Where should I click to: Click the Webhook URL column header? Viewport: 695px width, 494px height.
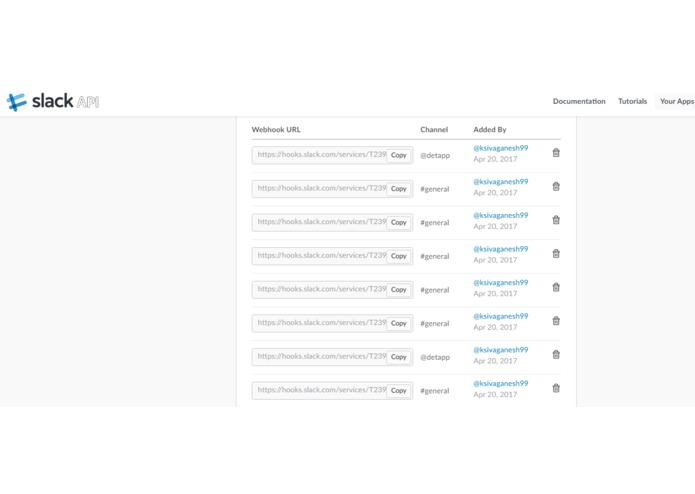(276, 130)
